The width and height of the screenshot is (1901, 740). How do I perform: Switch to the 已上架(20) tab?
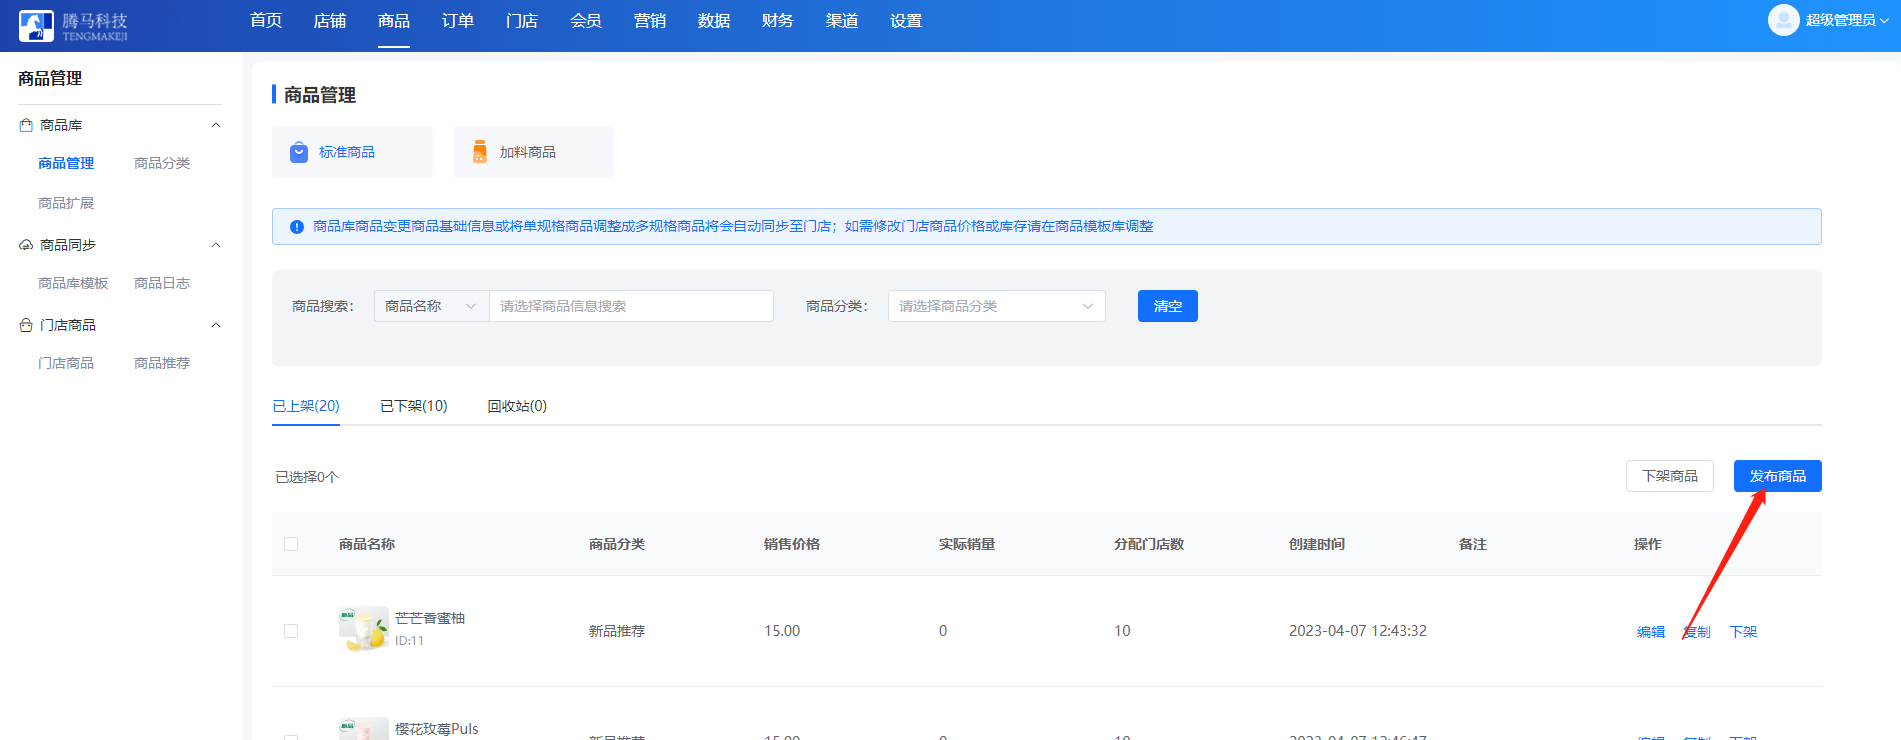coord(306,406)
